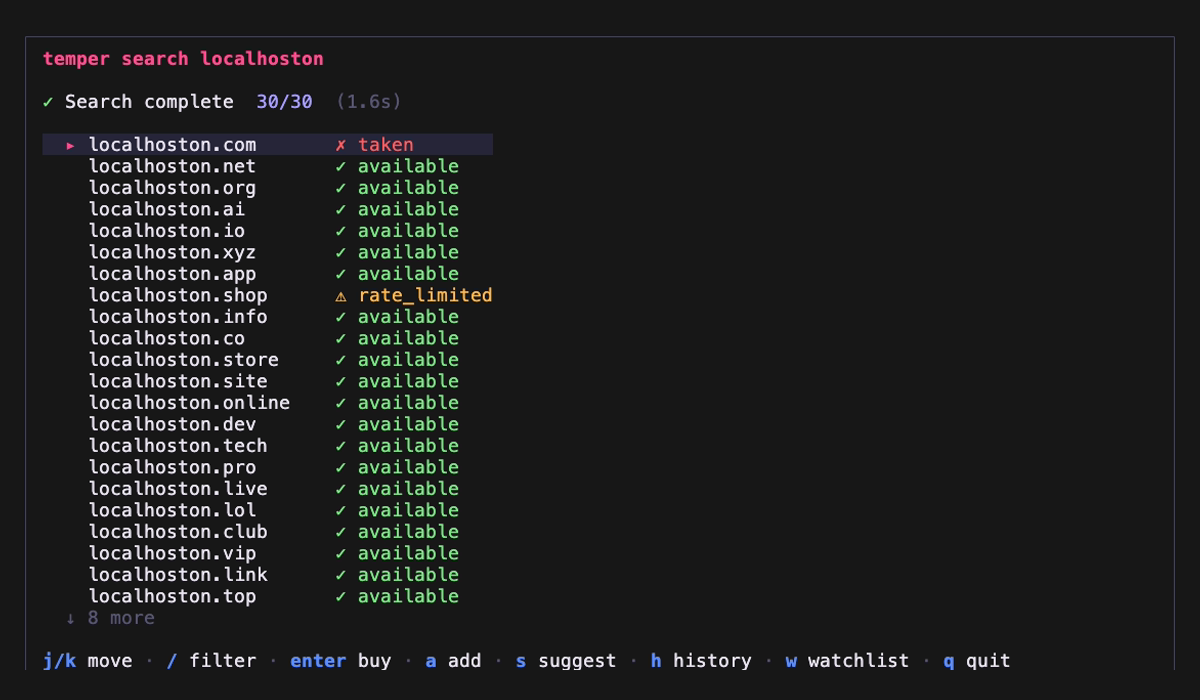Click the a add shortcut

point(453,661)
